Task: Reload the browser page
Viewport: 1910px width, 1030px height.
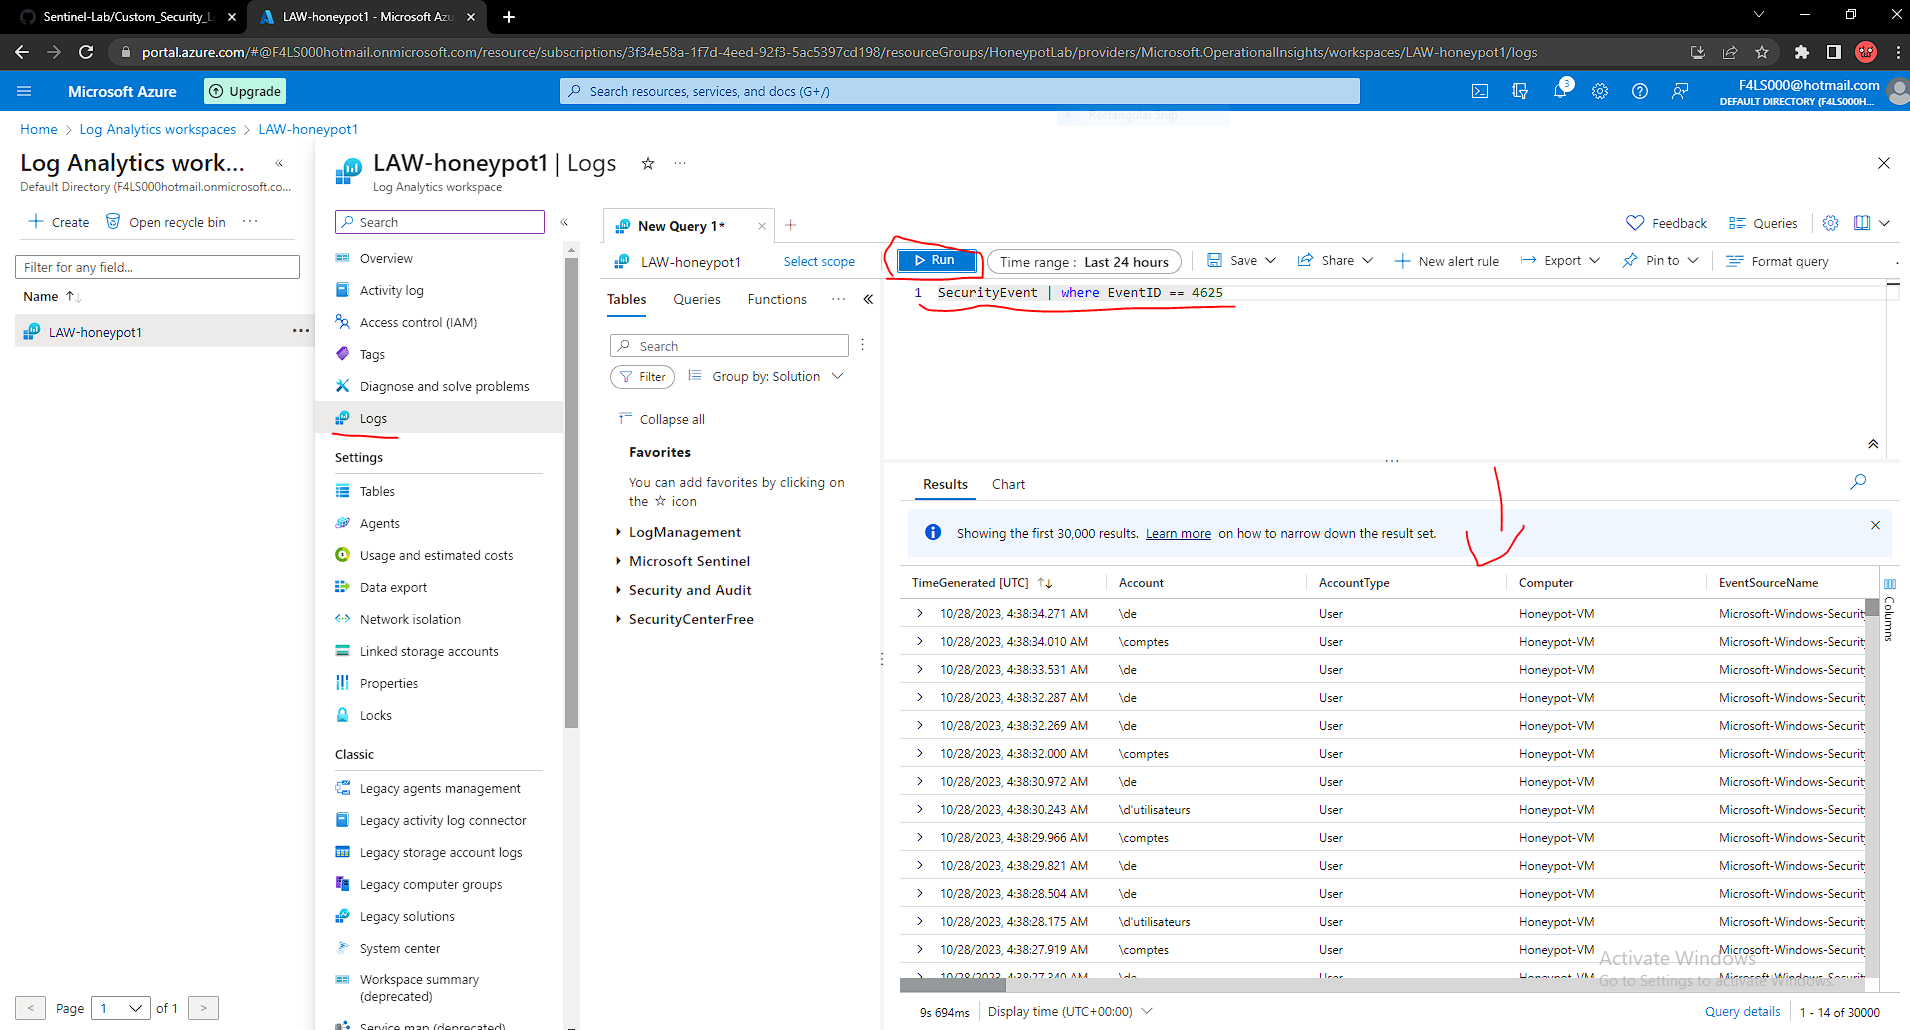Action: 86,52
